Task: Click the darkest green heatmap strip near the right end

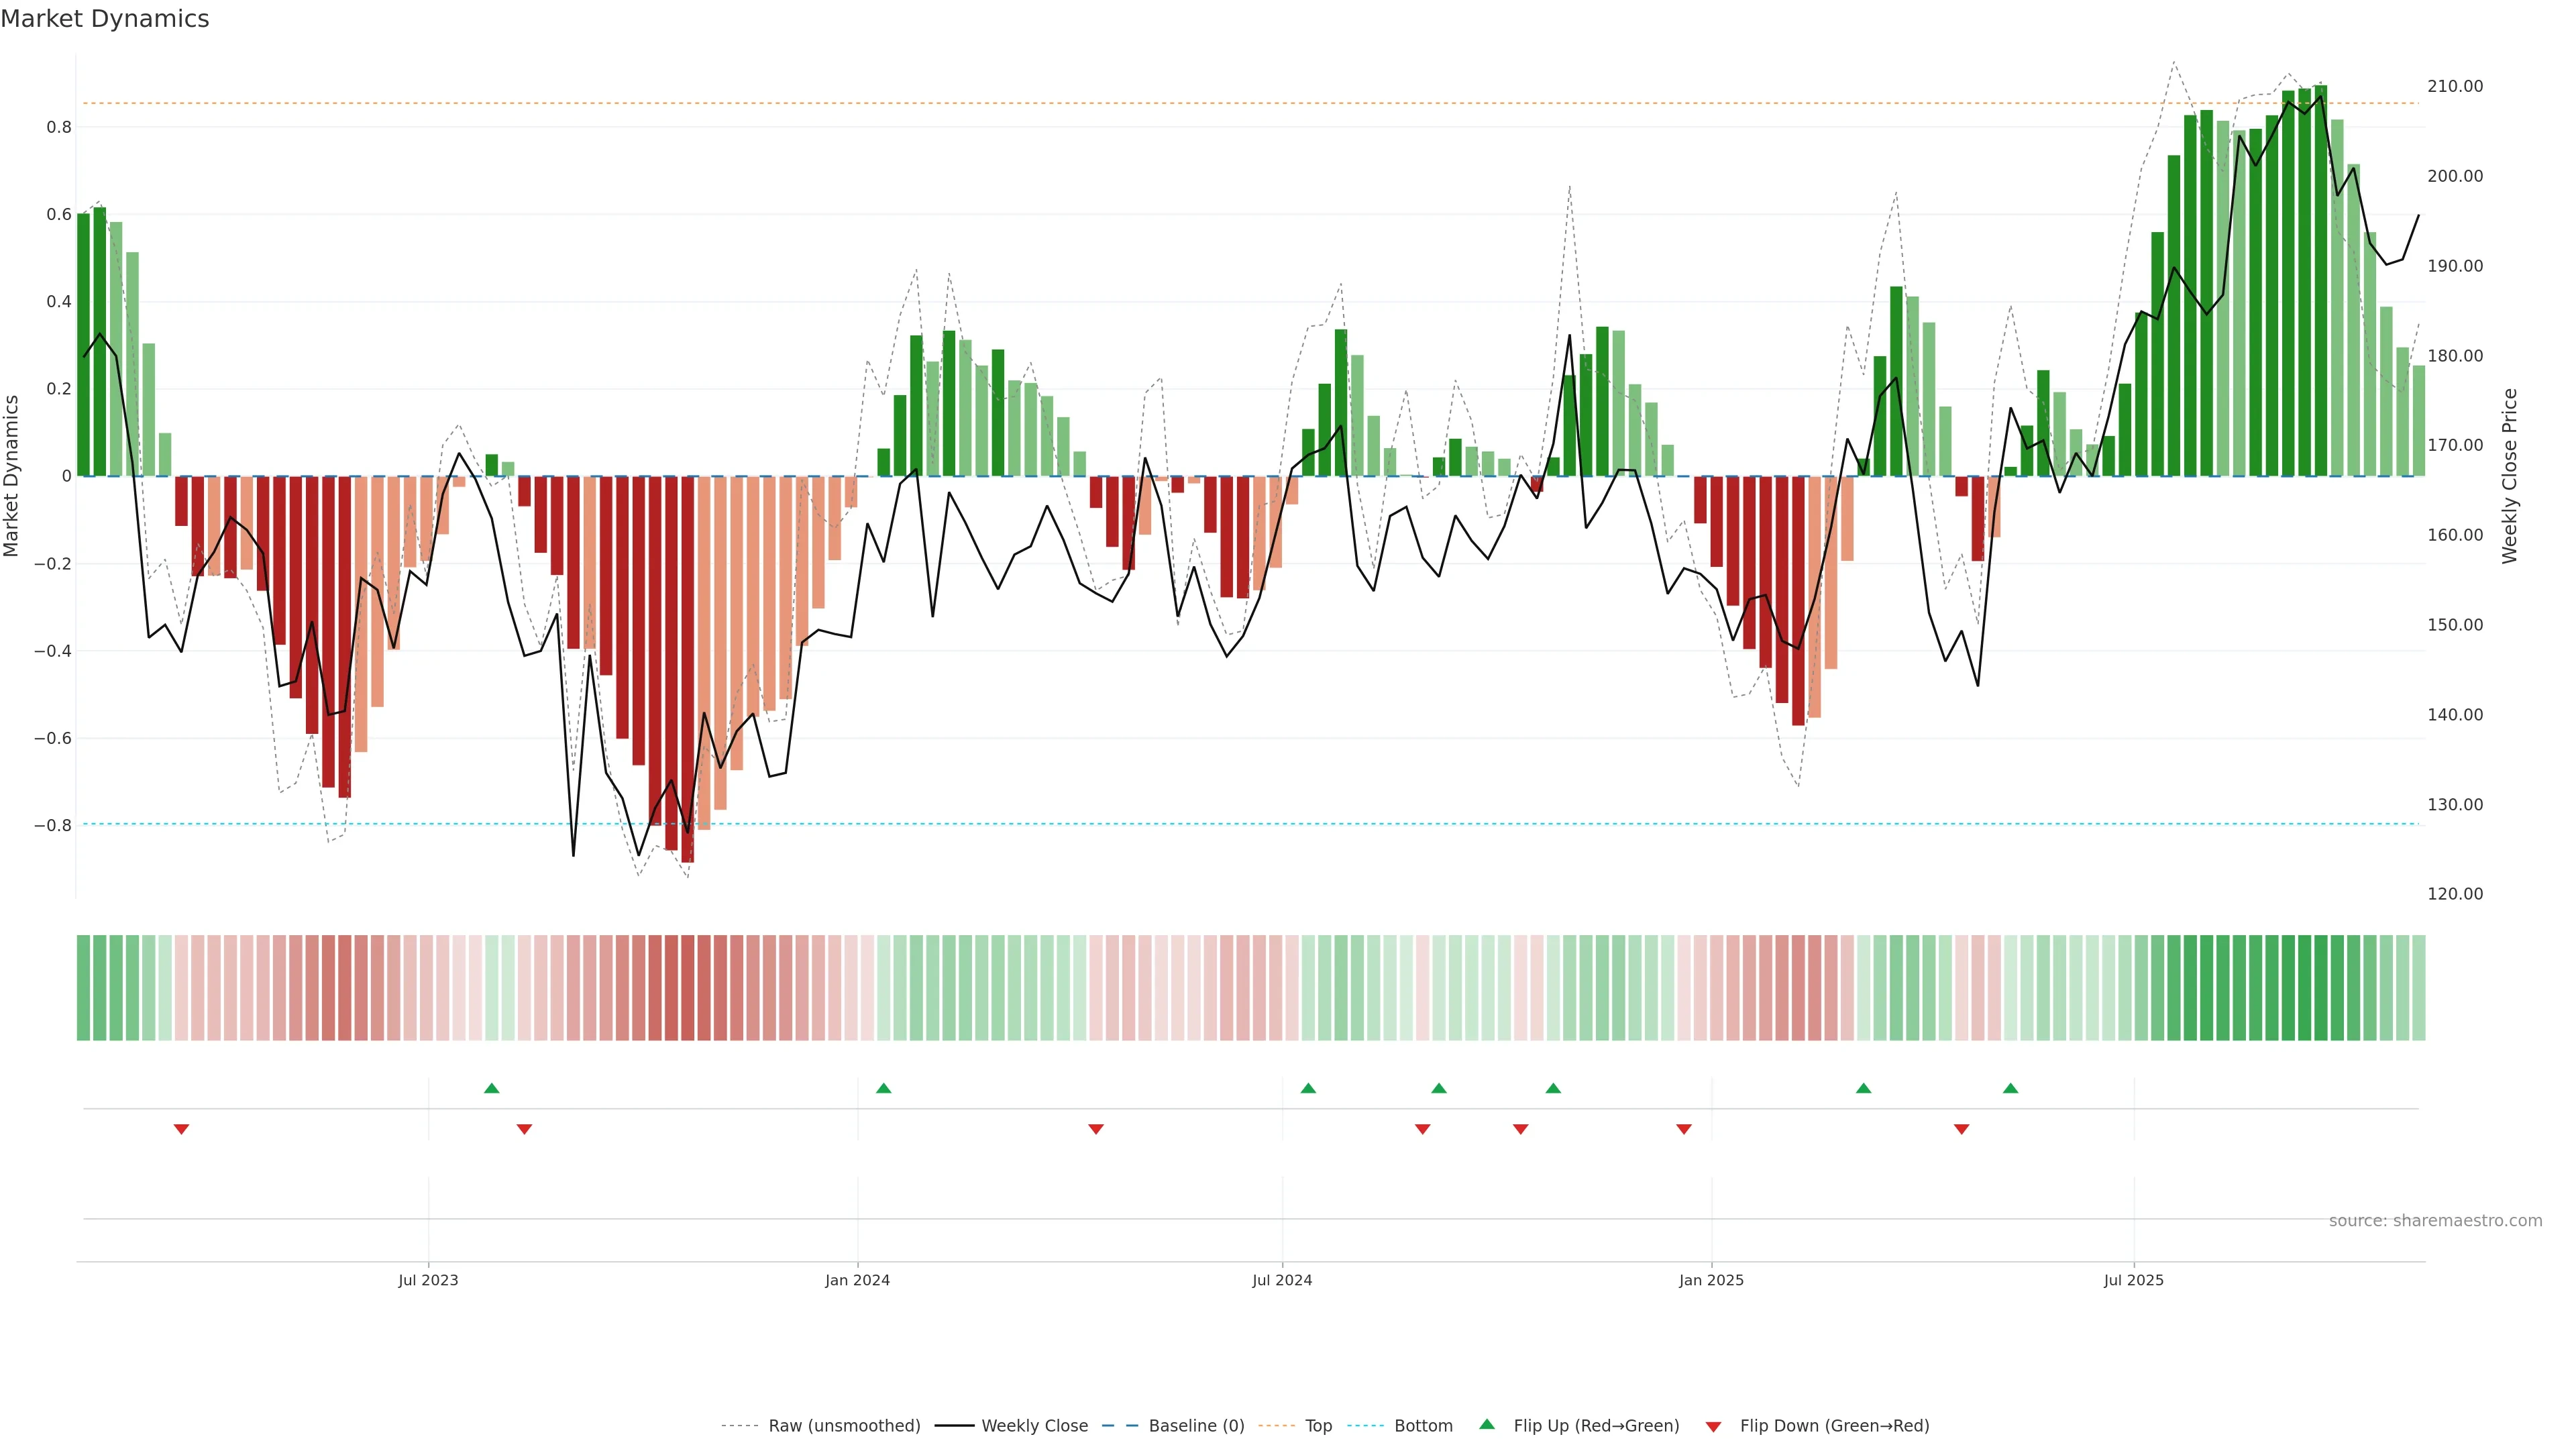Action: click(2320, 988)
